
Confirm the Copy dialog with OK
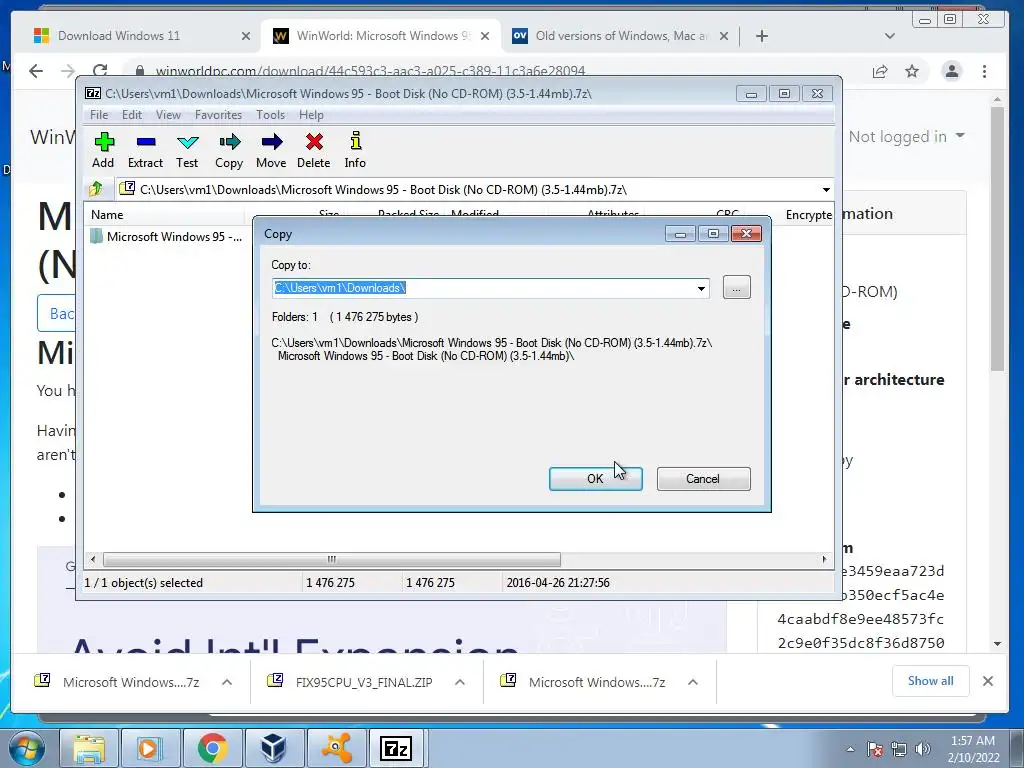point(596,479)
